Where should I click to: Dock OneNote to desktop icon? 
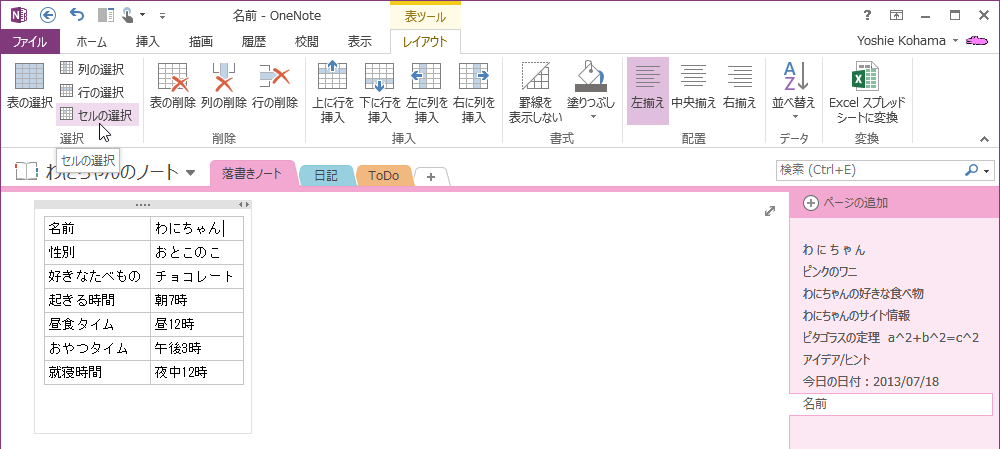(x=105, y=15)
